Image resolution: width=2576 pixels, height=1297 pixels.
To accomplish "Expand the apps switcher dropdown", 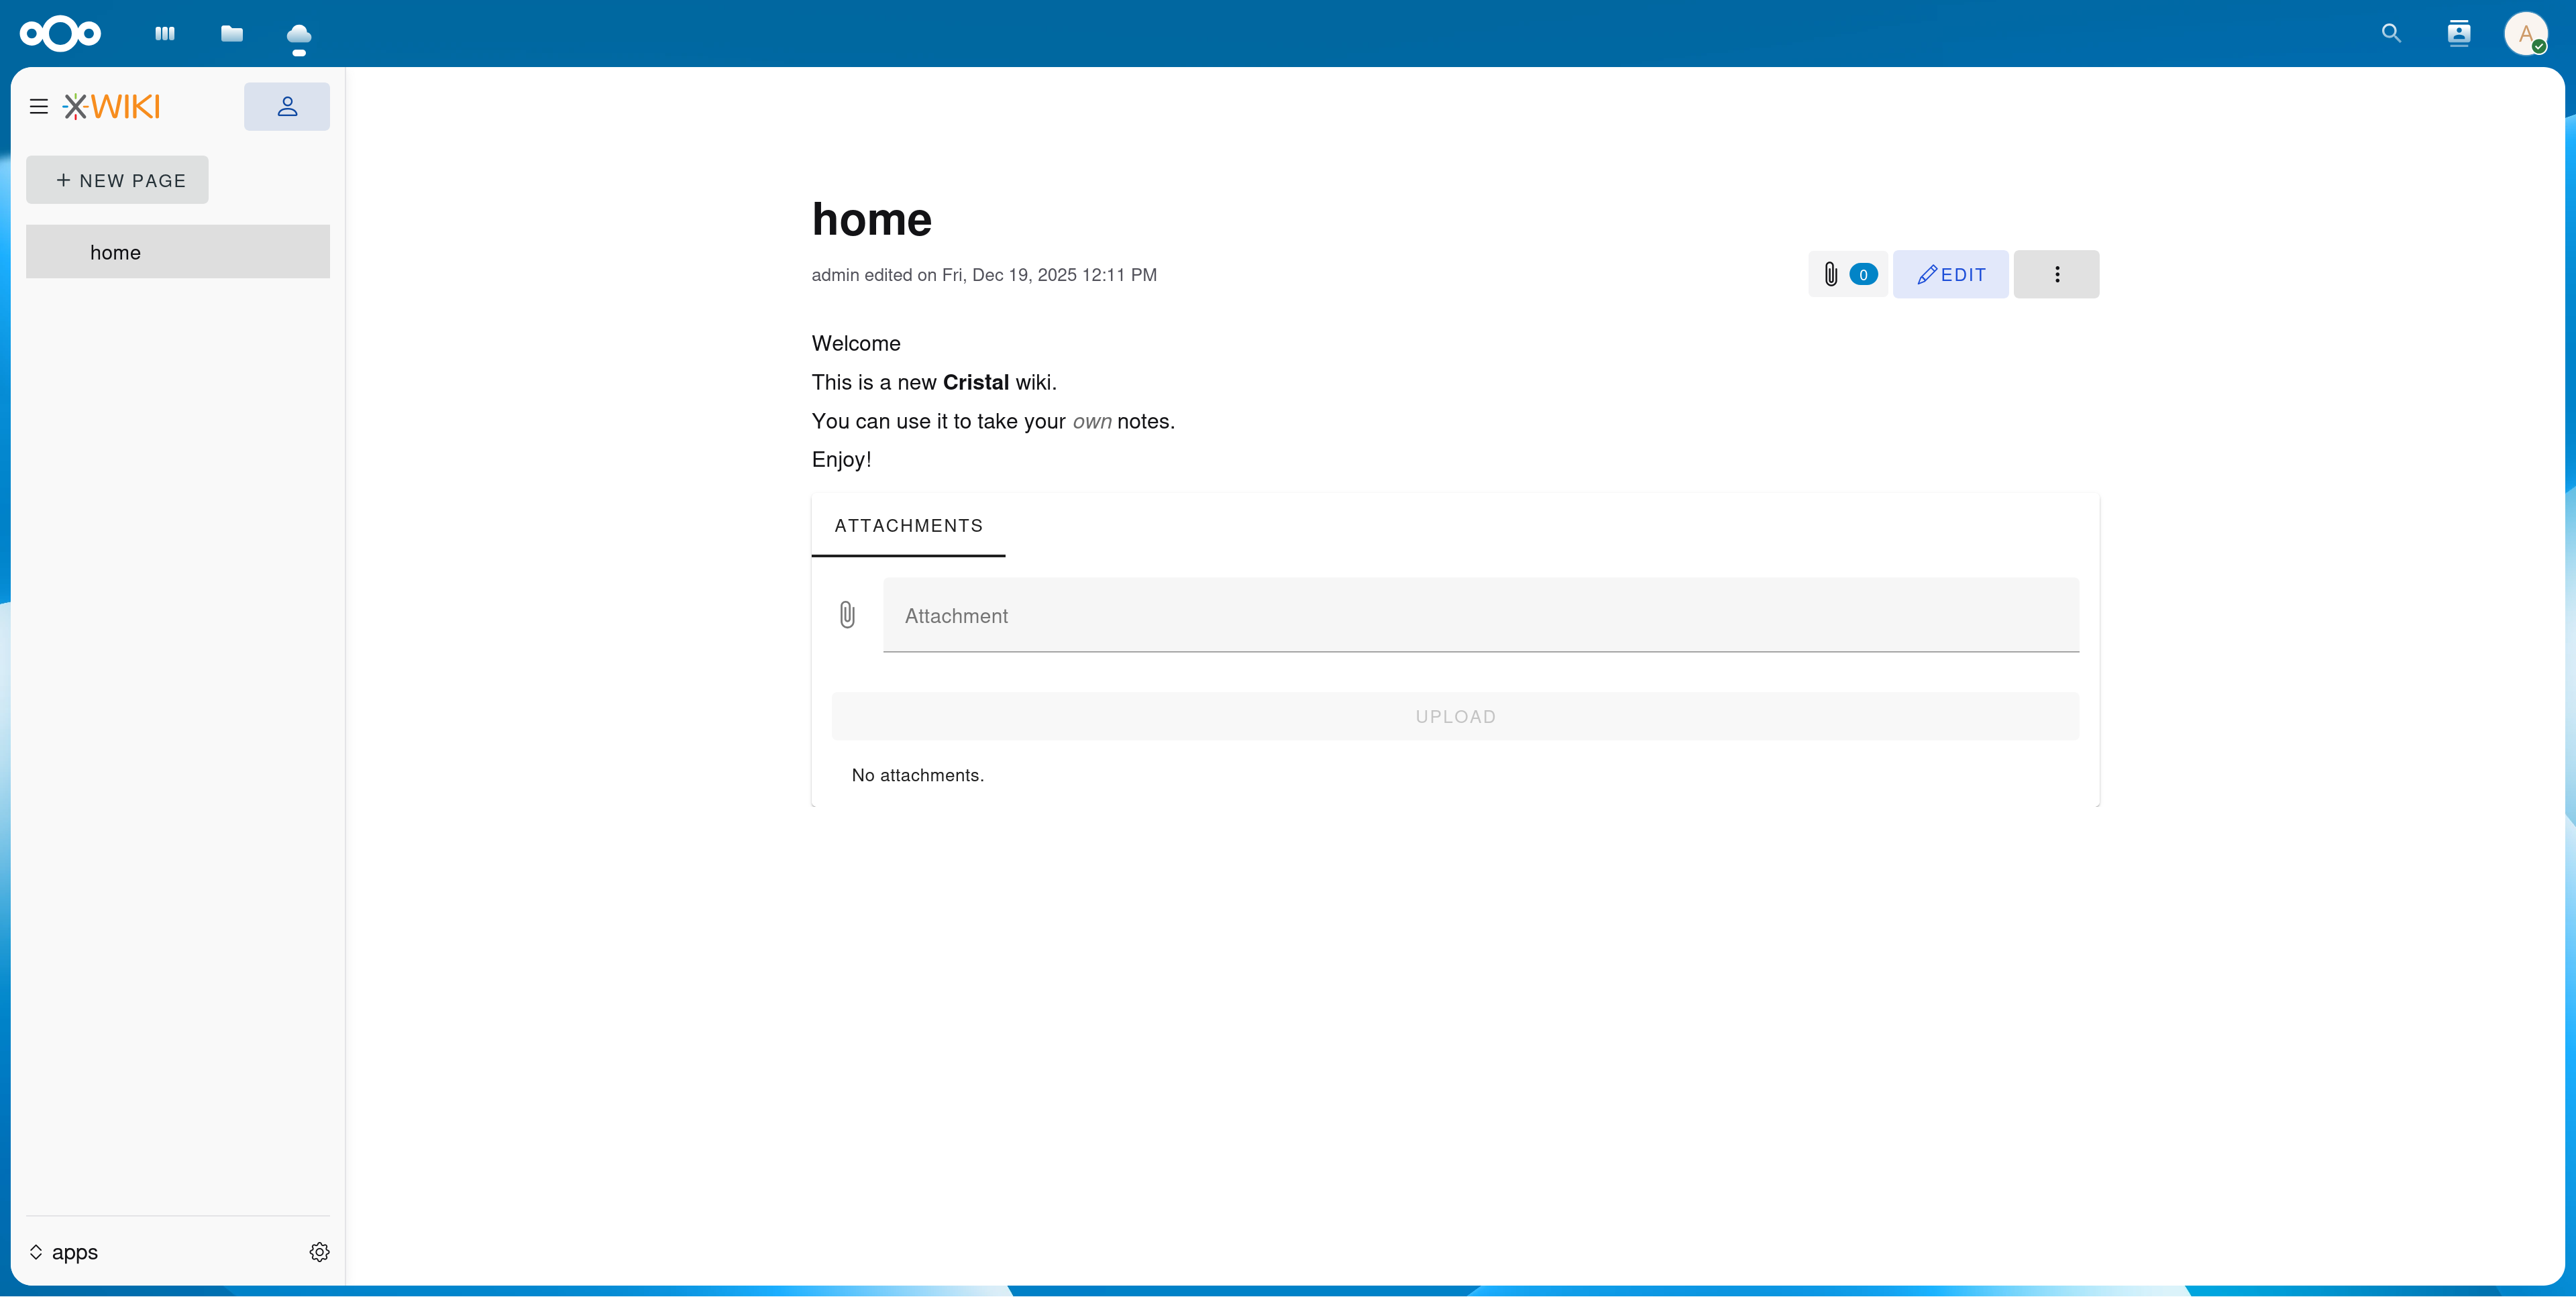I will [64, 1252].
